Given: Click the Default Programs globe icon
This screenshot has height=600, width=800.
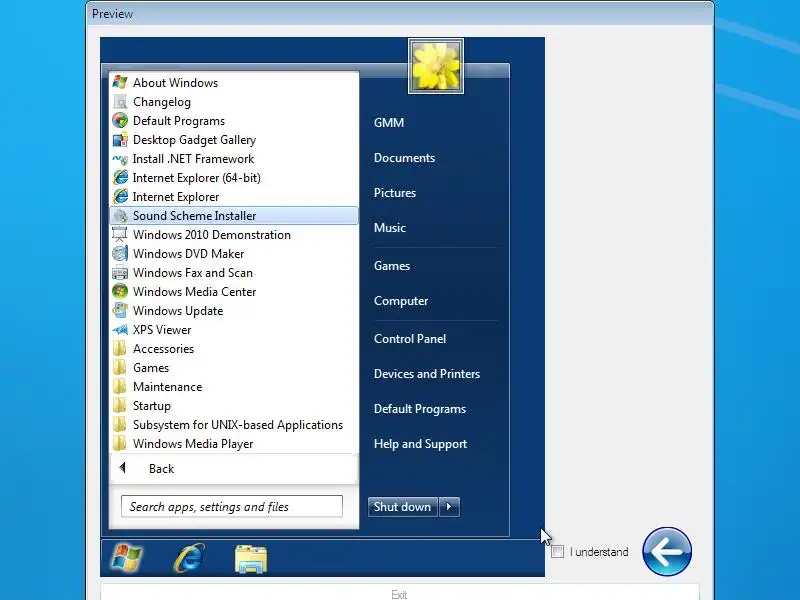Looking at the screenshot, I should click(120, 120).
